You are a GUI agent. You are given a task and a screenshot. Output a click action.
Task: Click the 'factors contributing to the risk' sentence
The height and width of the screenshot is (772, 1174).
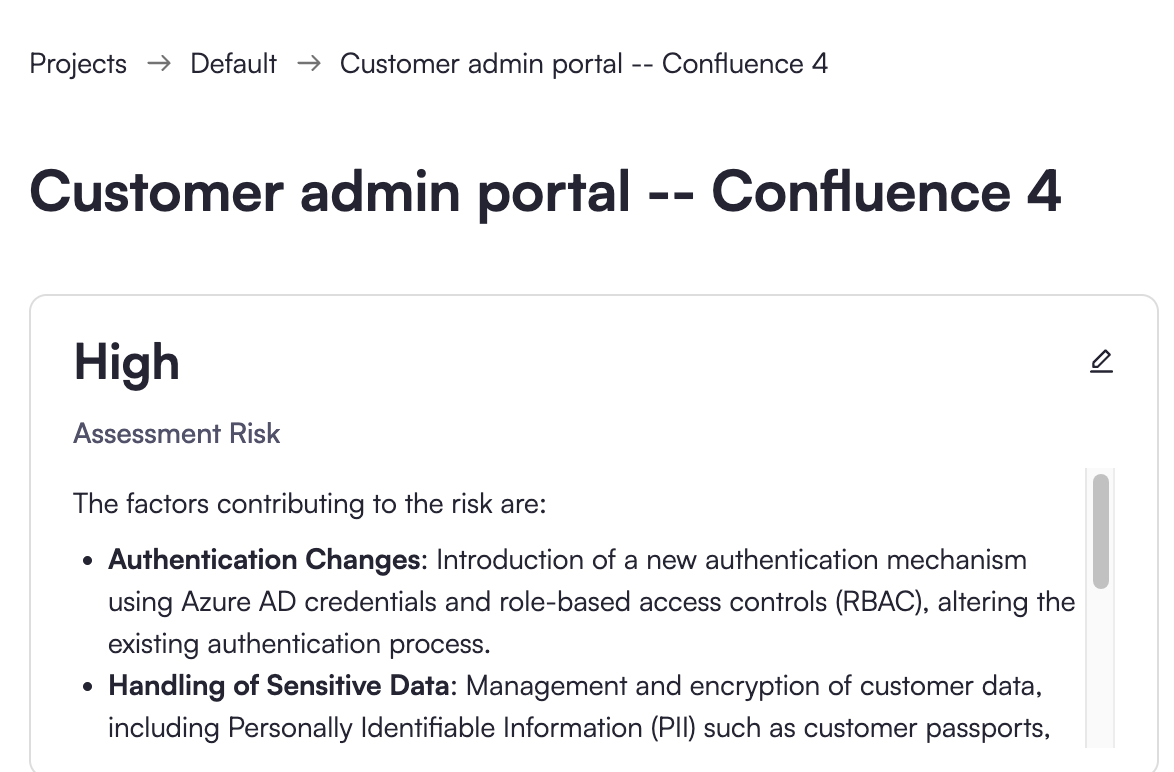[310, 502]
